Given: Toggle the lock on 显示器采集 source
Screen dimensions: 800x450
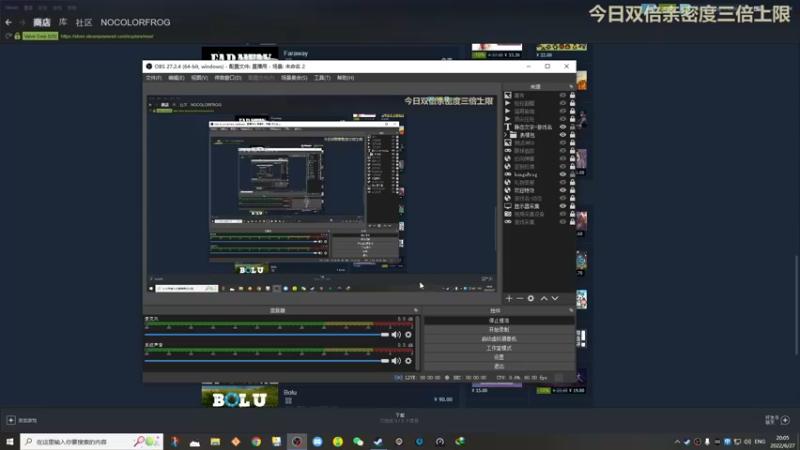Looking at the screenshot, I should (x=572, y=206).
